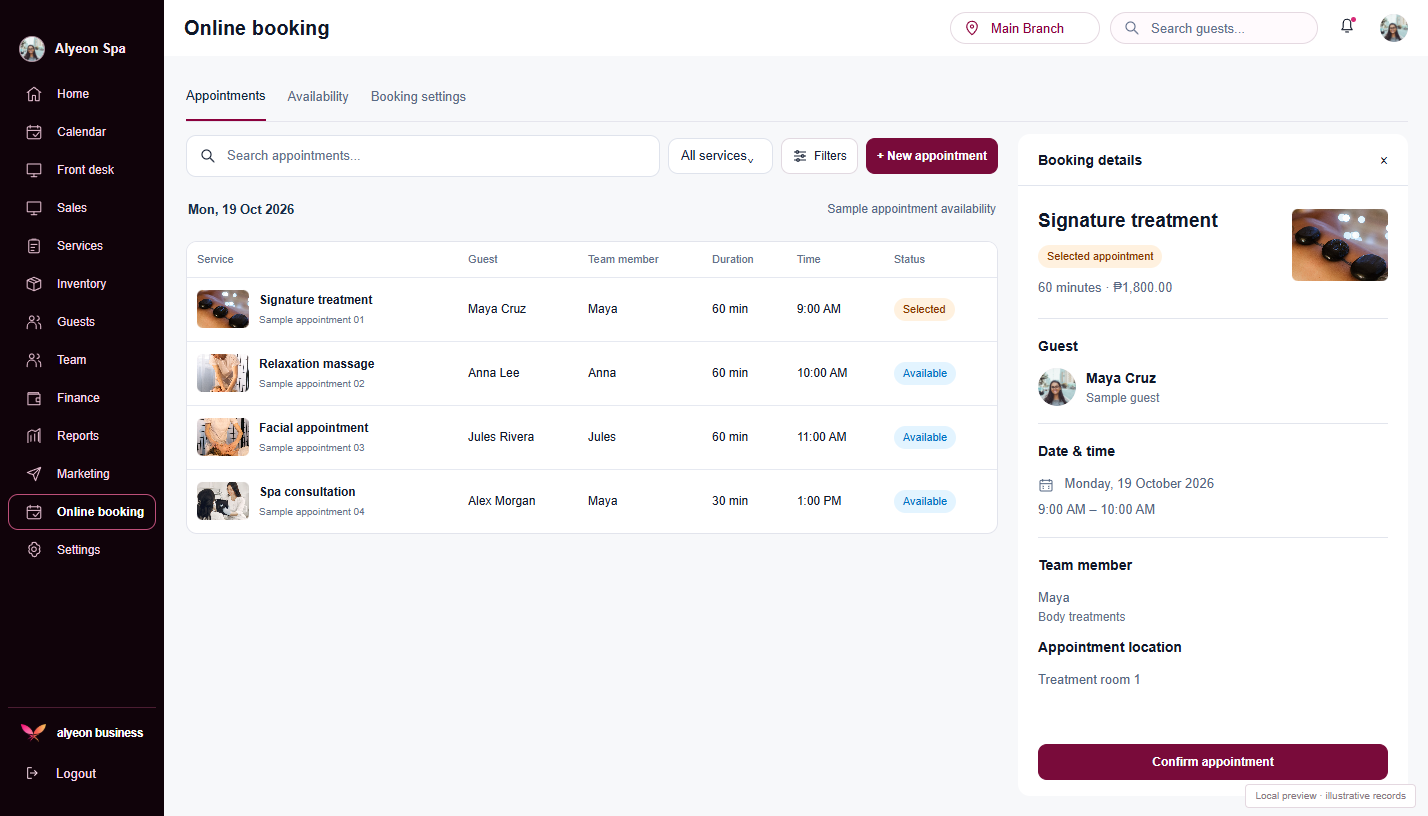Image resolution: width=1428 pixels, height=816 pixels.
Task: Click the Facial appointment thumbnail
Action: (x=223, y=437)
